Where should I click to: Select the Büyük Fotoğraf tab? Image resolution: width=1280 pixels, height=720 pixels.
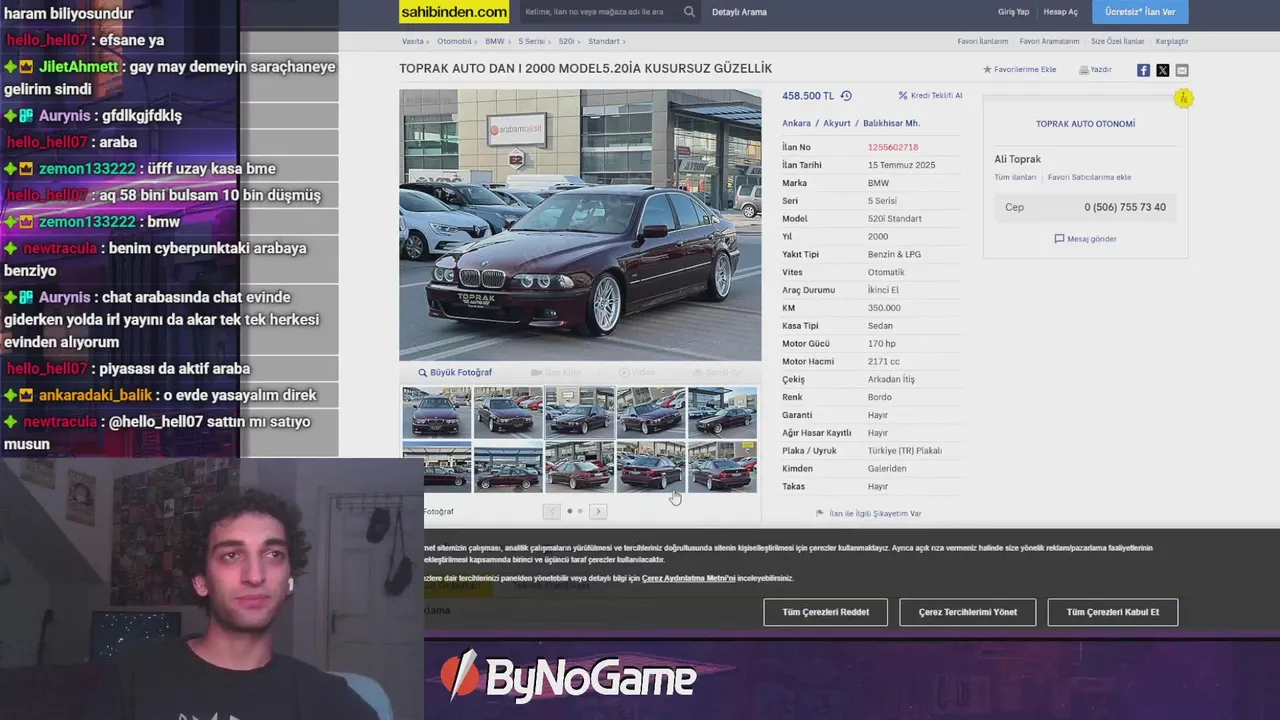pyautogui.click(x=455, y=372)
